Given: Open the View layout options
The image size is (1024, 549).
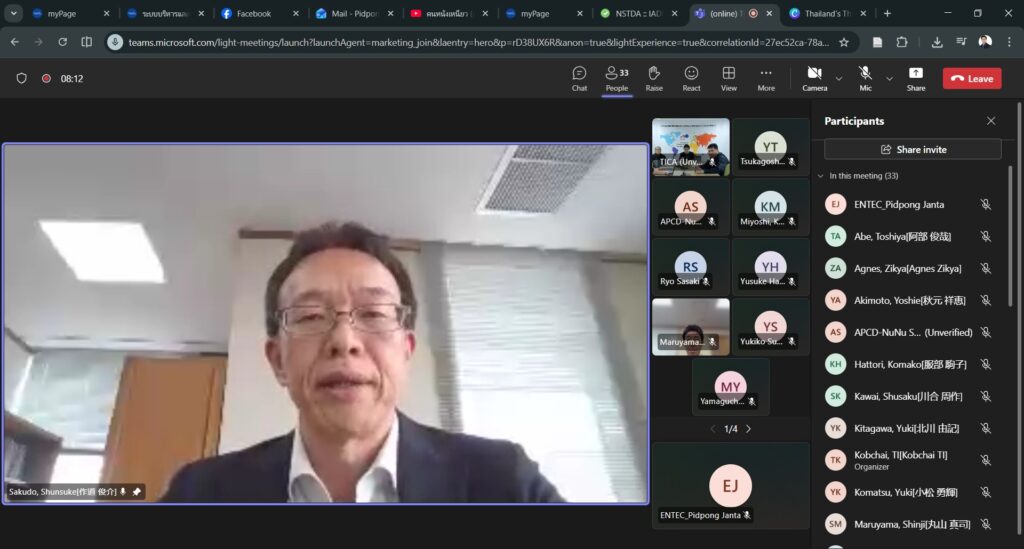Looking at the screenshot, I should point(729,78).
